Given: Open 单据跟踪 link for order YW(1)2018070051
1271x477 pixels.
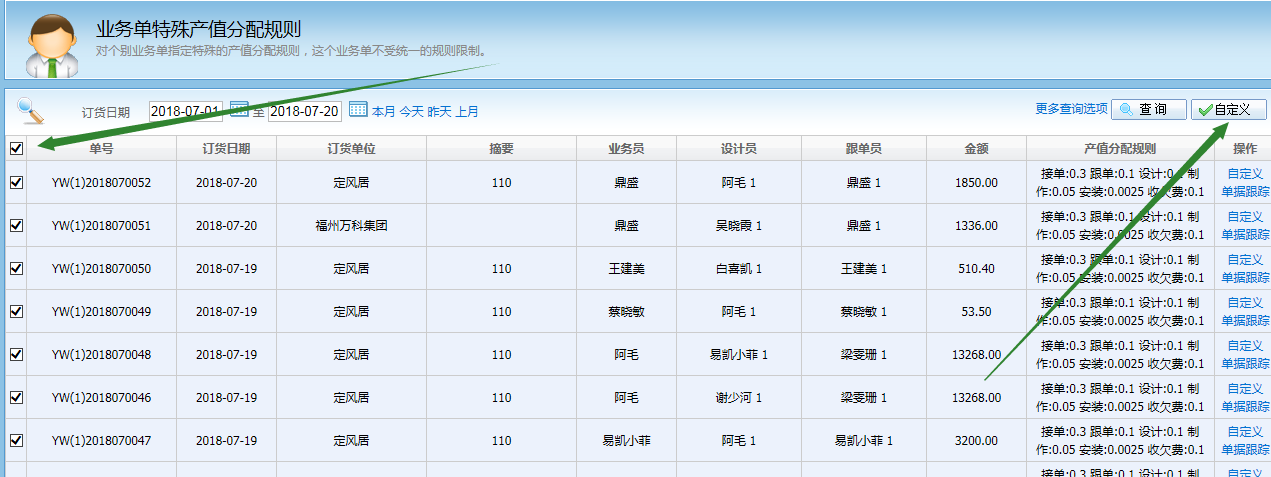Looking at the screenshot, I should (x=1245, y=235).
